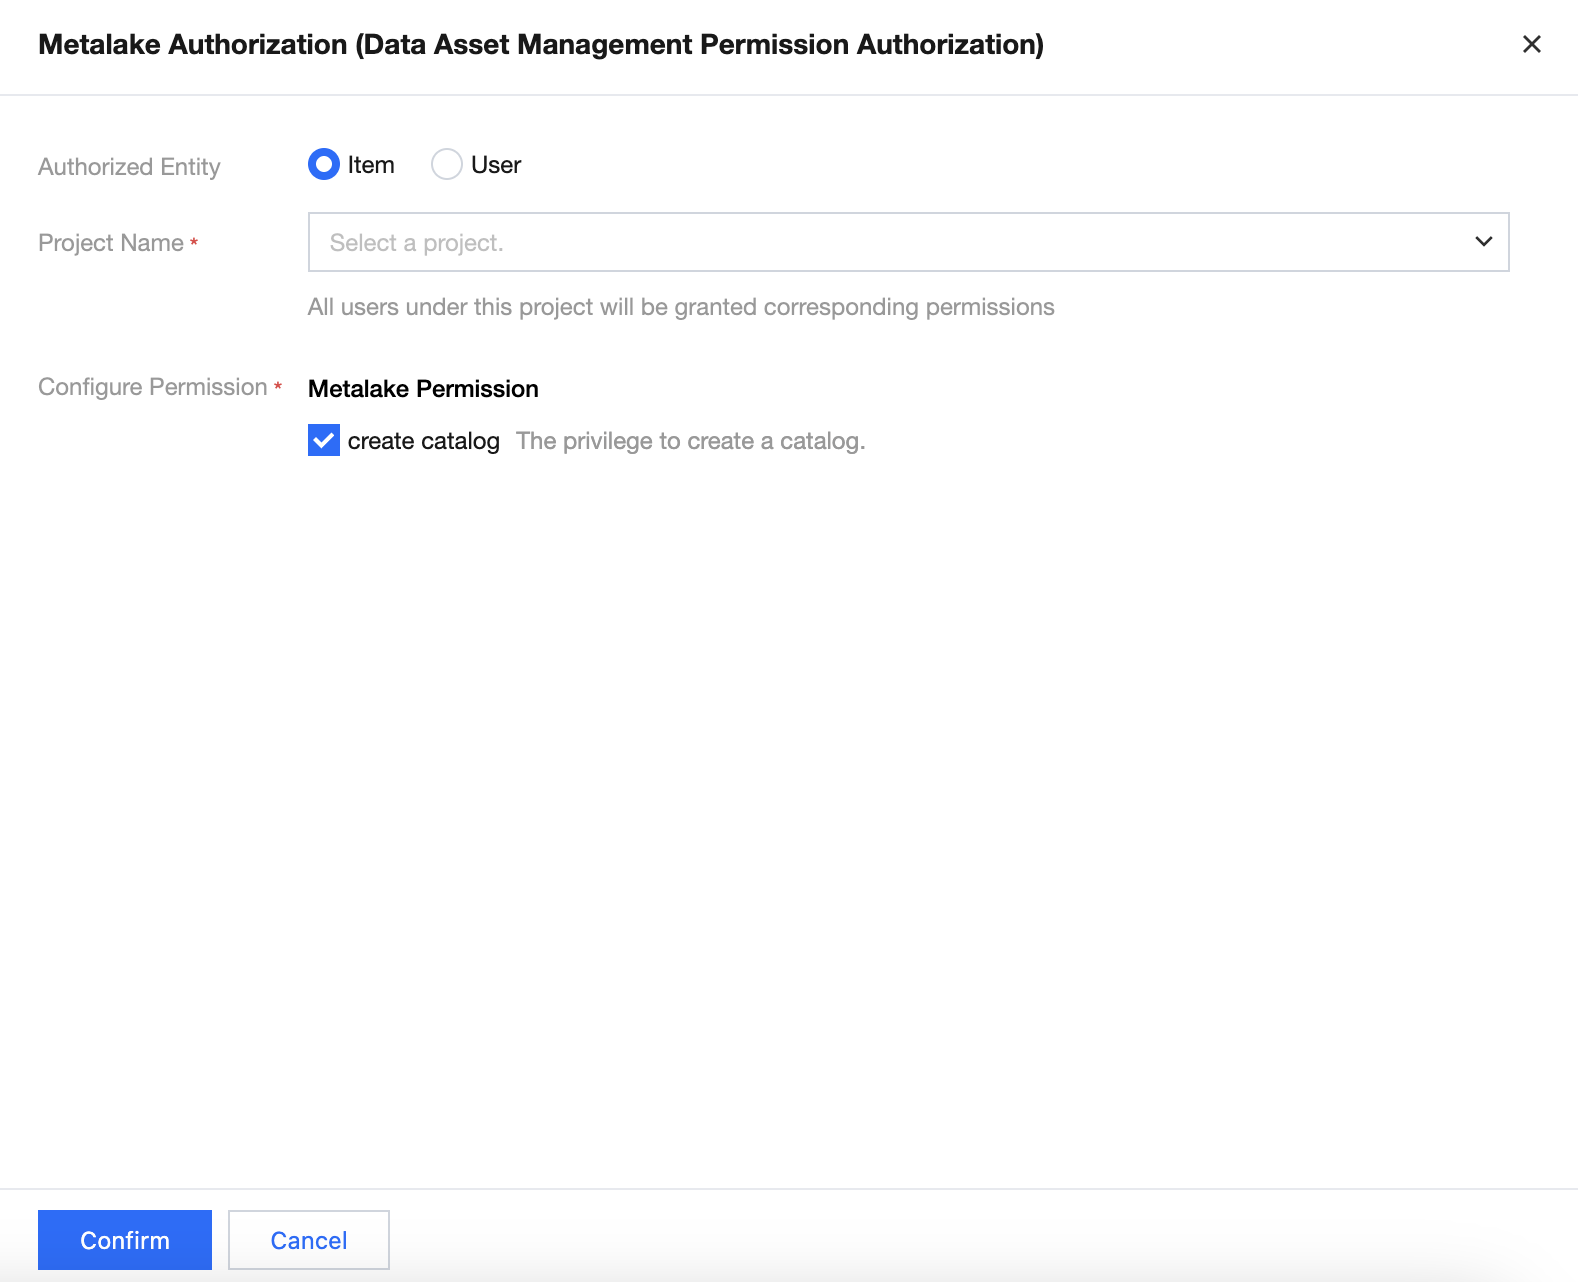Uncheck the create catalog checkbox

(324, 440)
